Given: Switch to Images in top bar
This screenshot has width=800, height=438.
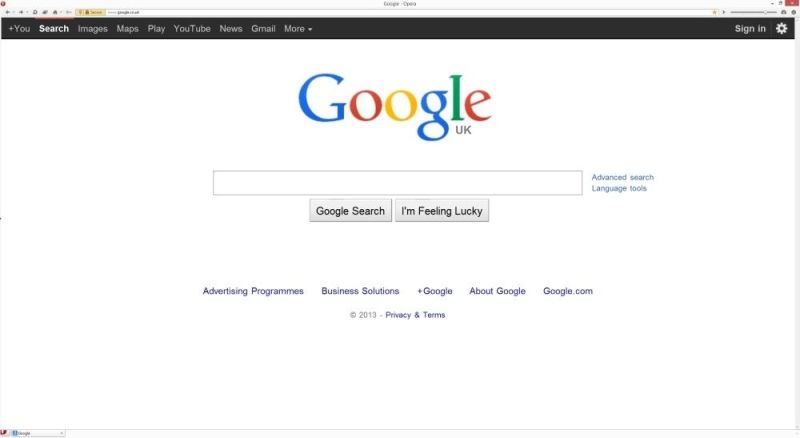Looking at the screenshot, I should pos(92,29).
